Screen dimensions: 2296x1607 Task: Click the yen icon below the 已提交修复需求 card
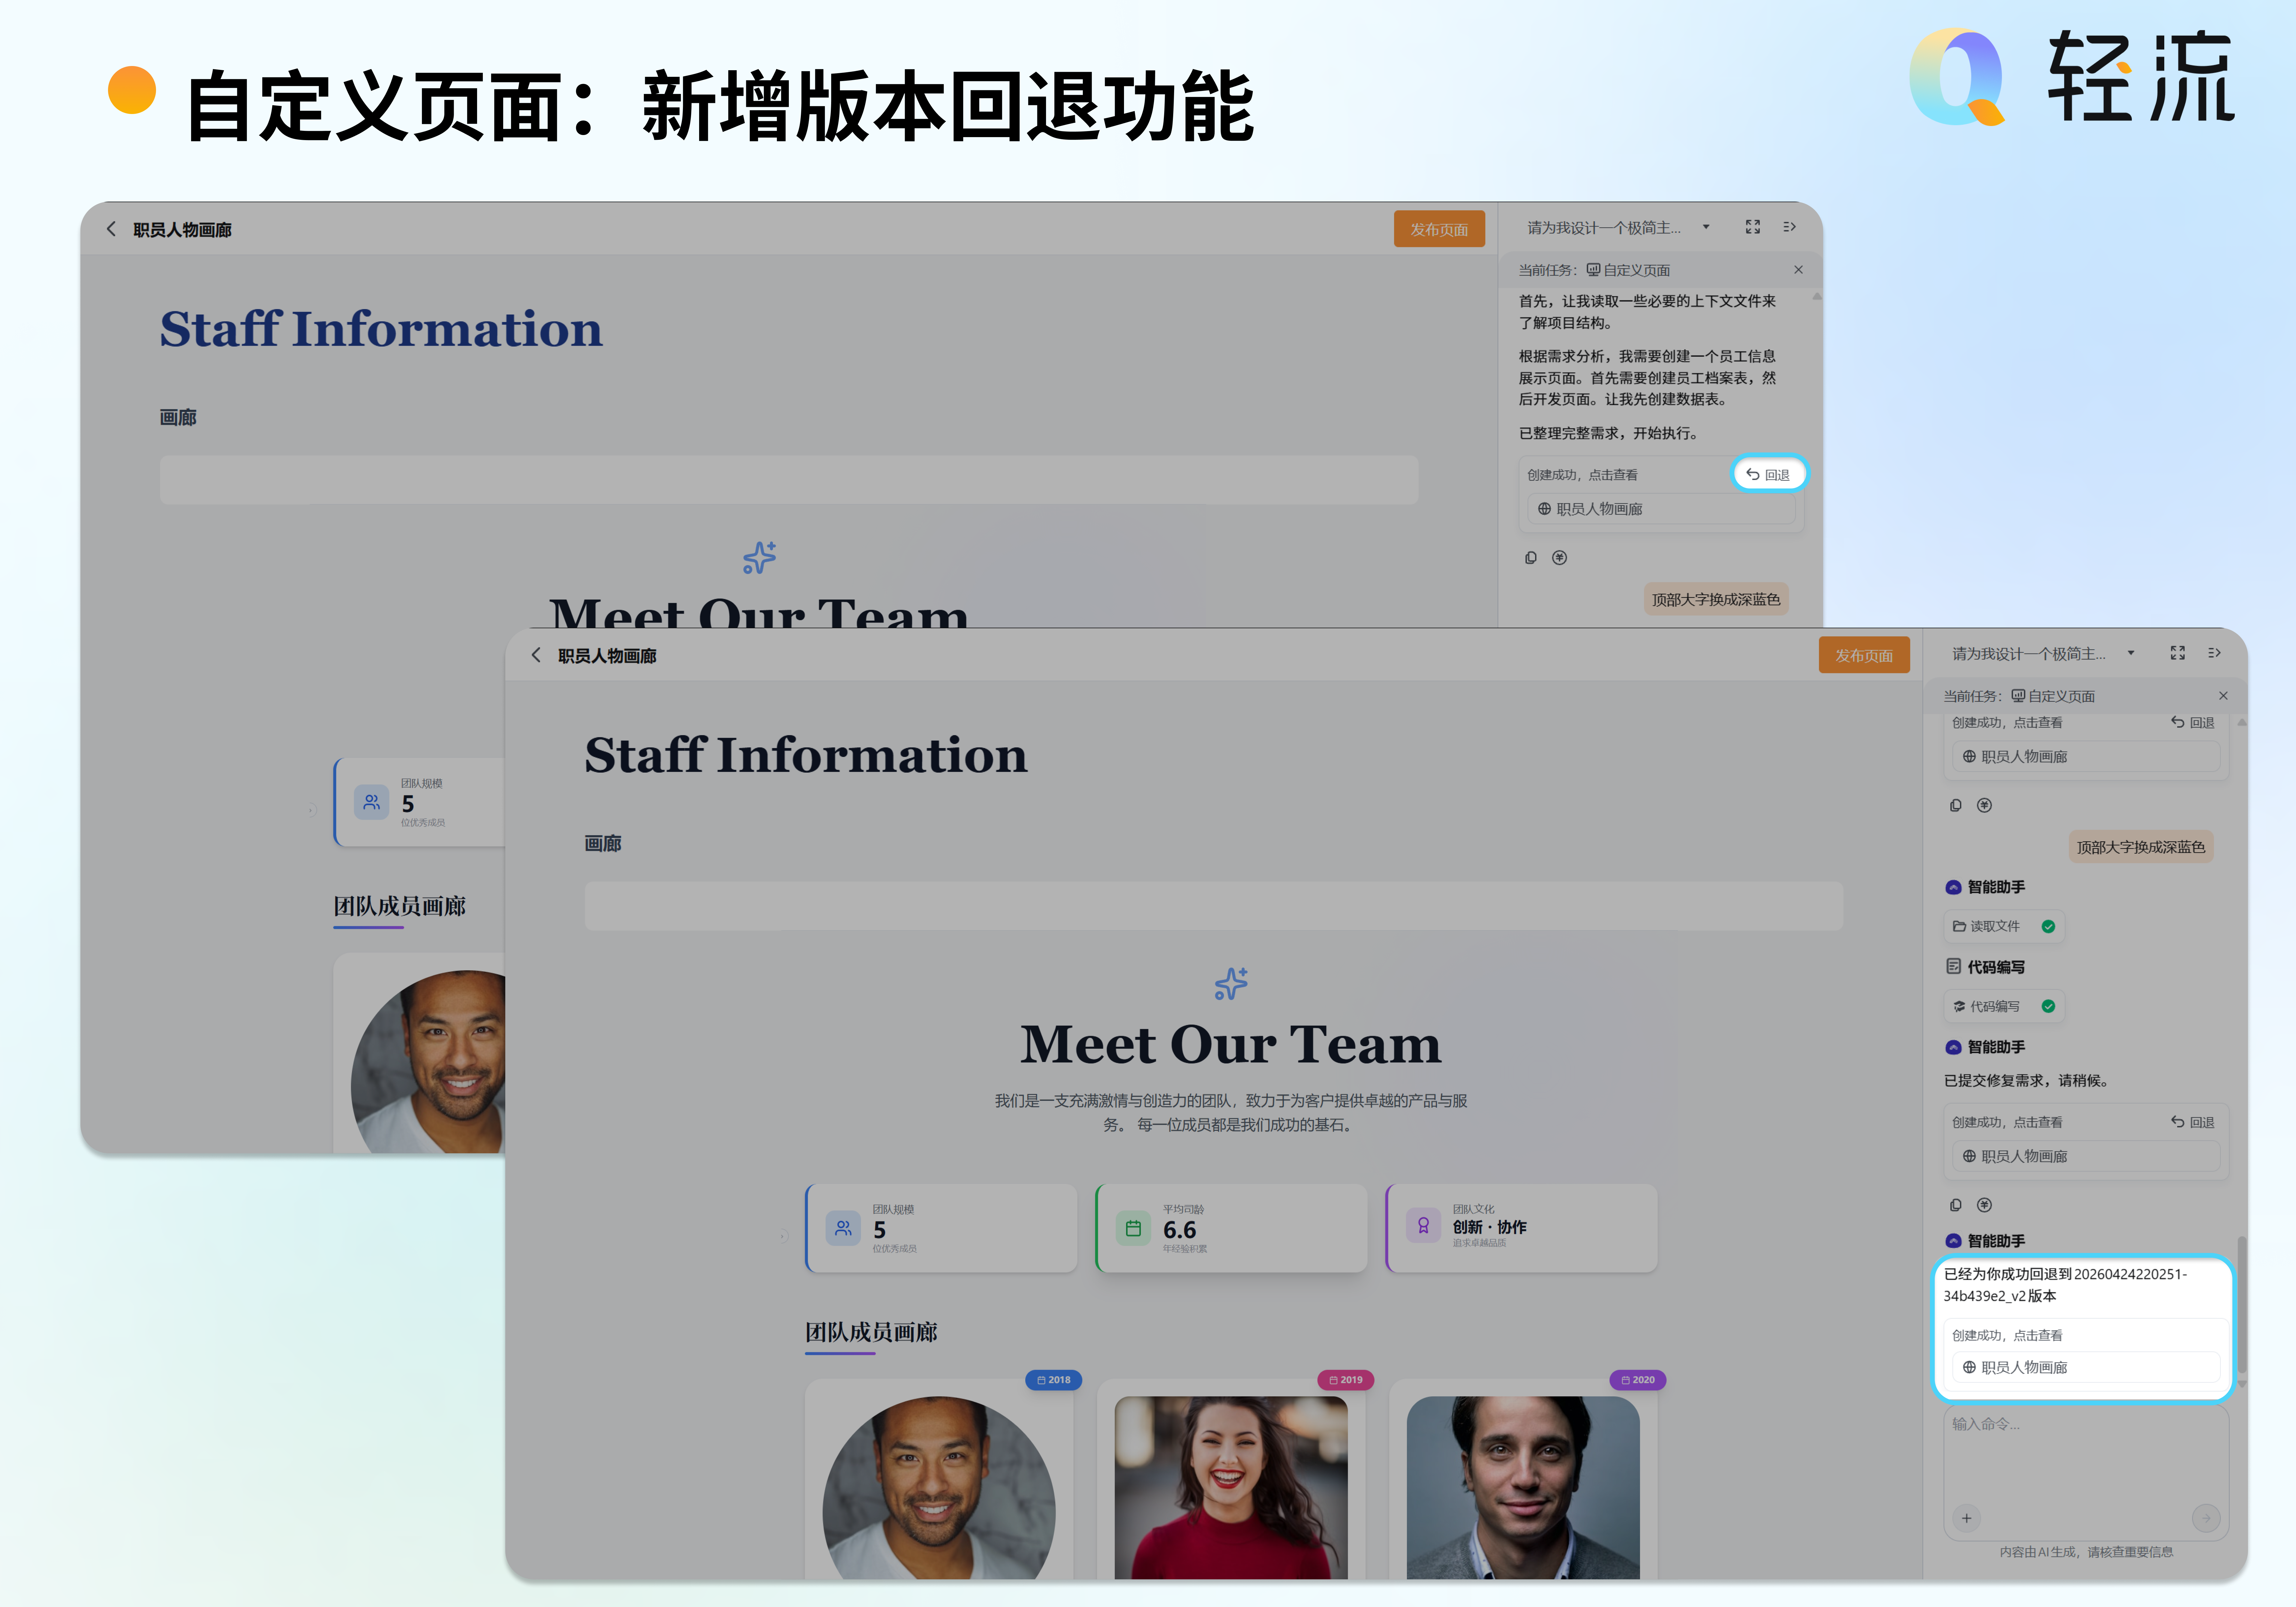coord(1985,1205)
